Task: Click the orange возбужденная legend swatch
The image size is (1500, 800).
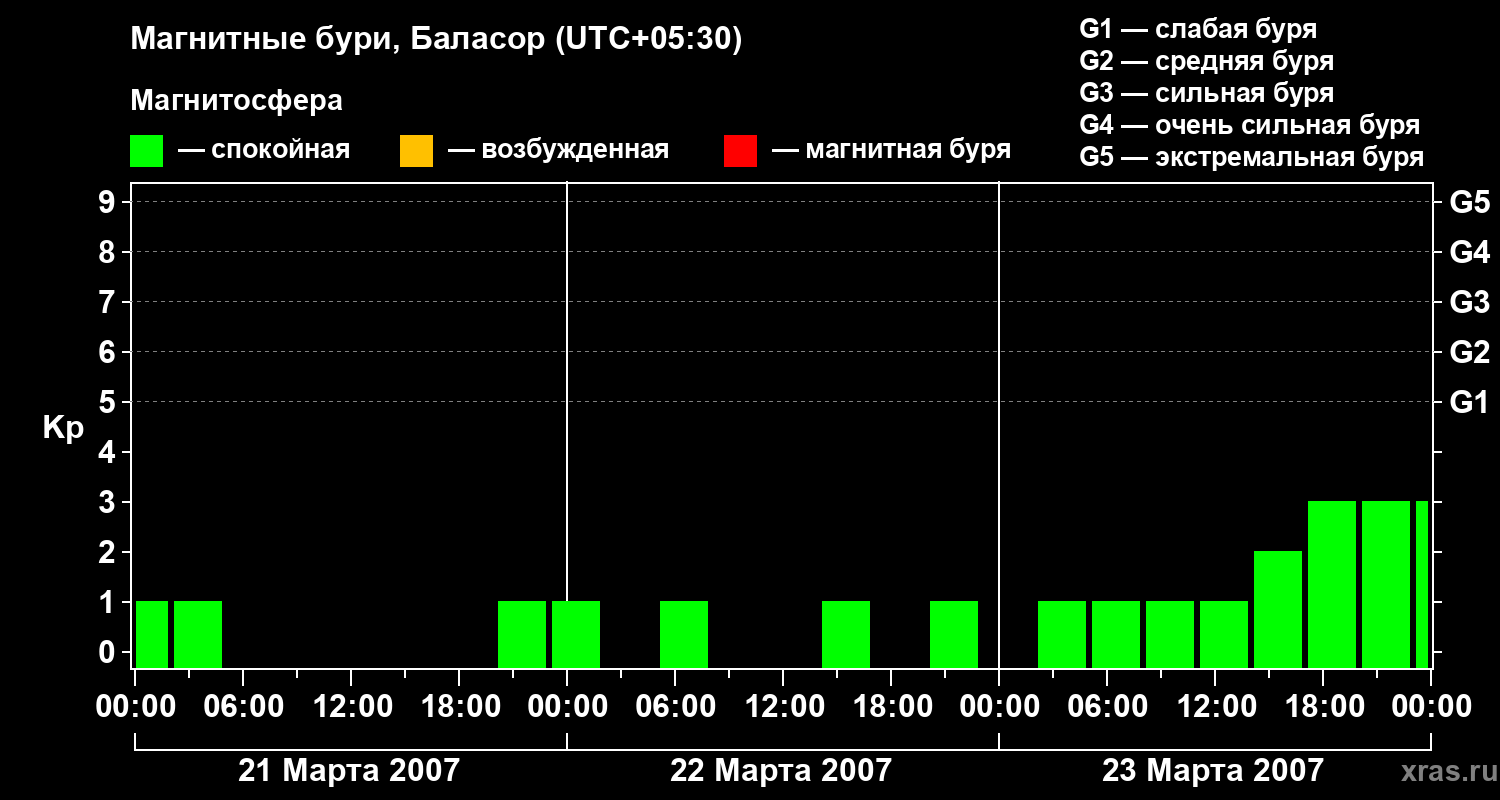Action: click(416, 151)
